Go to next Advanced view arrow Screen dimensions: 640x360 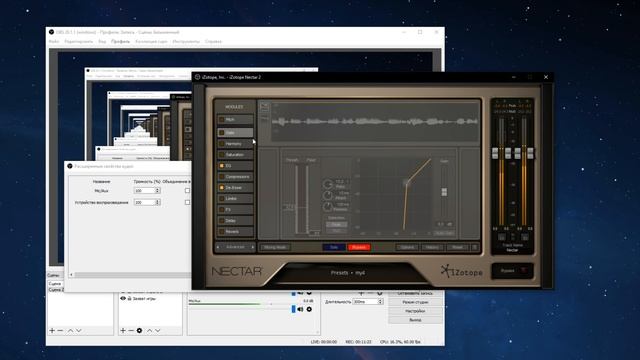(x=253, y=247)
